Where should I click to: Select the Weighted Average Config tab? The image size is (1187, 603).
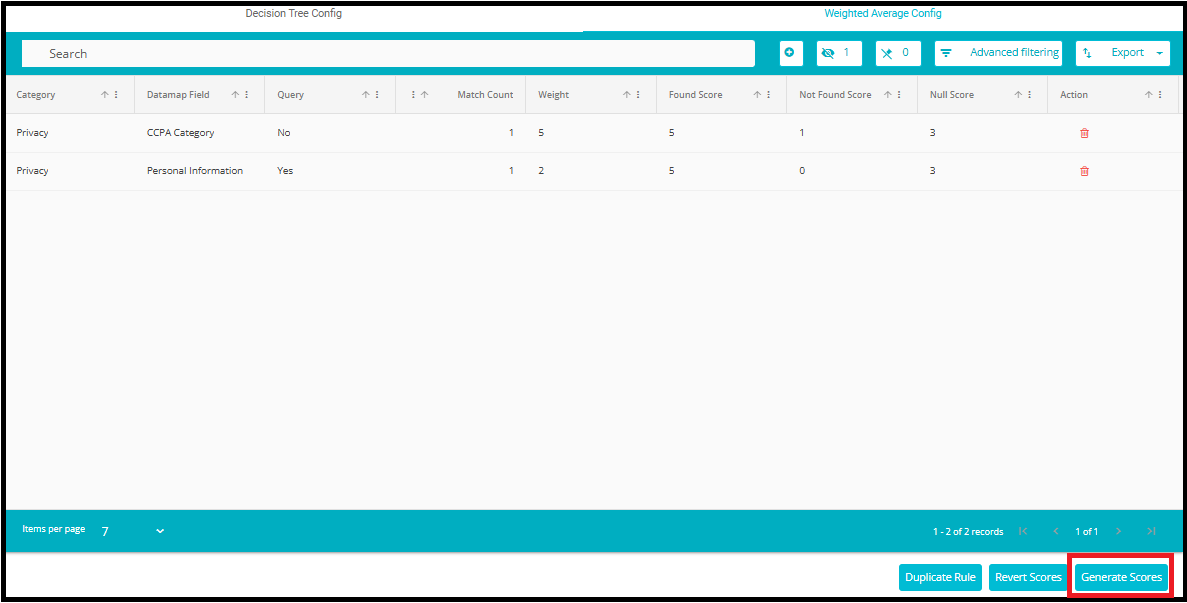[x=882, y=14]
